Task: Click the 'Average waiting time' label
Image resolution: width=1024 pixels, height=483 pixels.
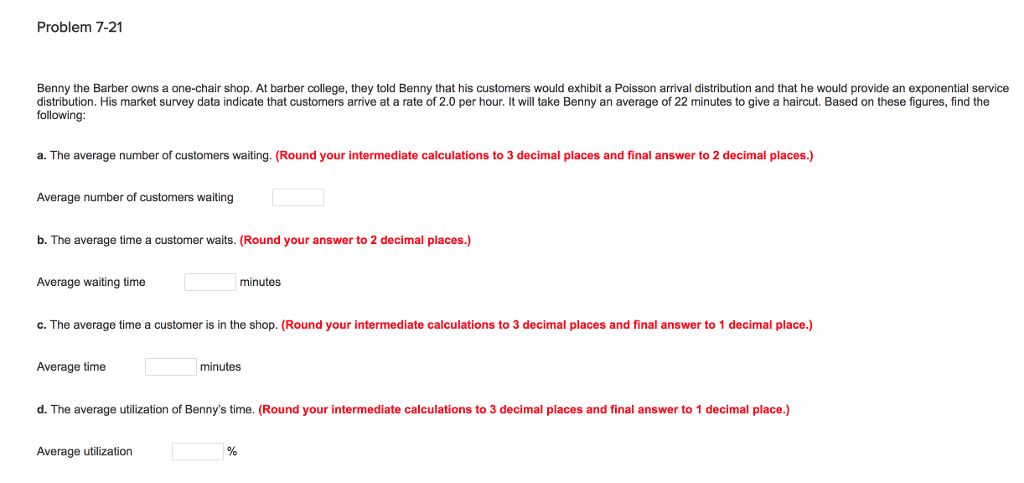Action: [91, 282]
